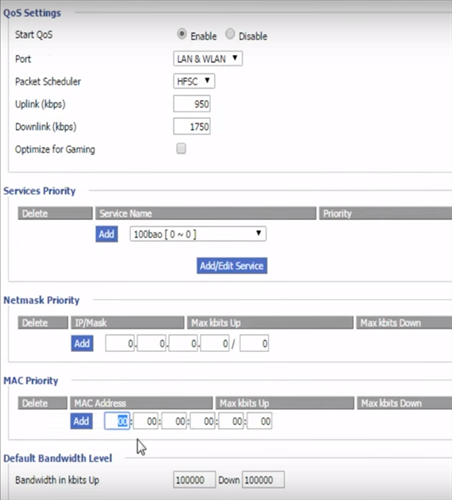Image resolution: width=452 pixels, height=500 pixels.
Task: Open the Port LAN & WLAN dropdown
Action: pyautogui.click(x=208, y=59)
